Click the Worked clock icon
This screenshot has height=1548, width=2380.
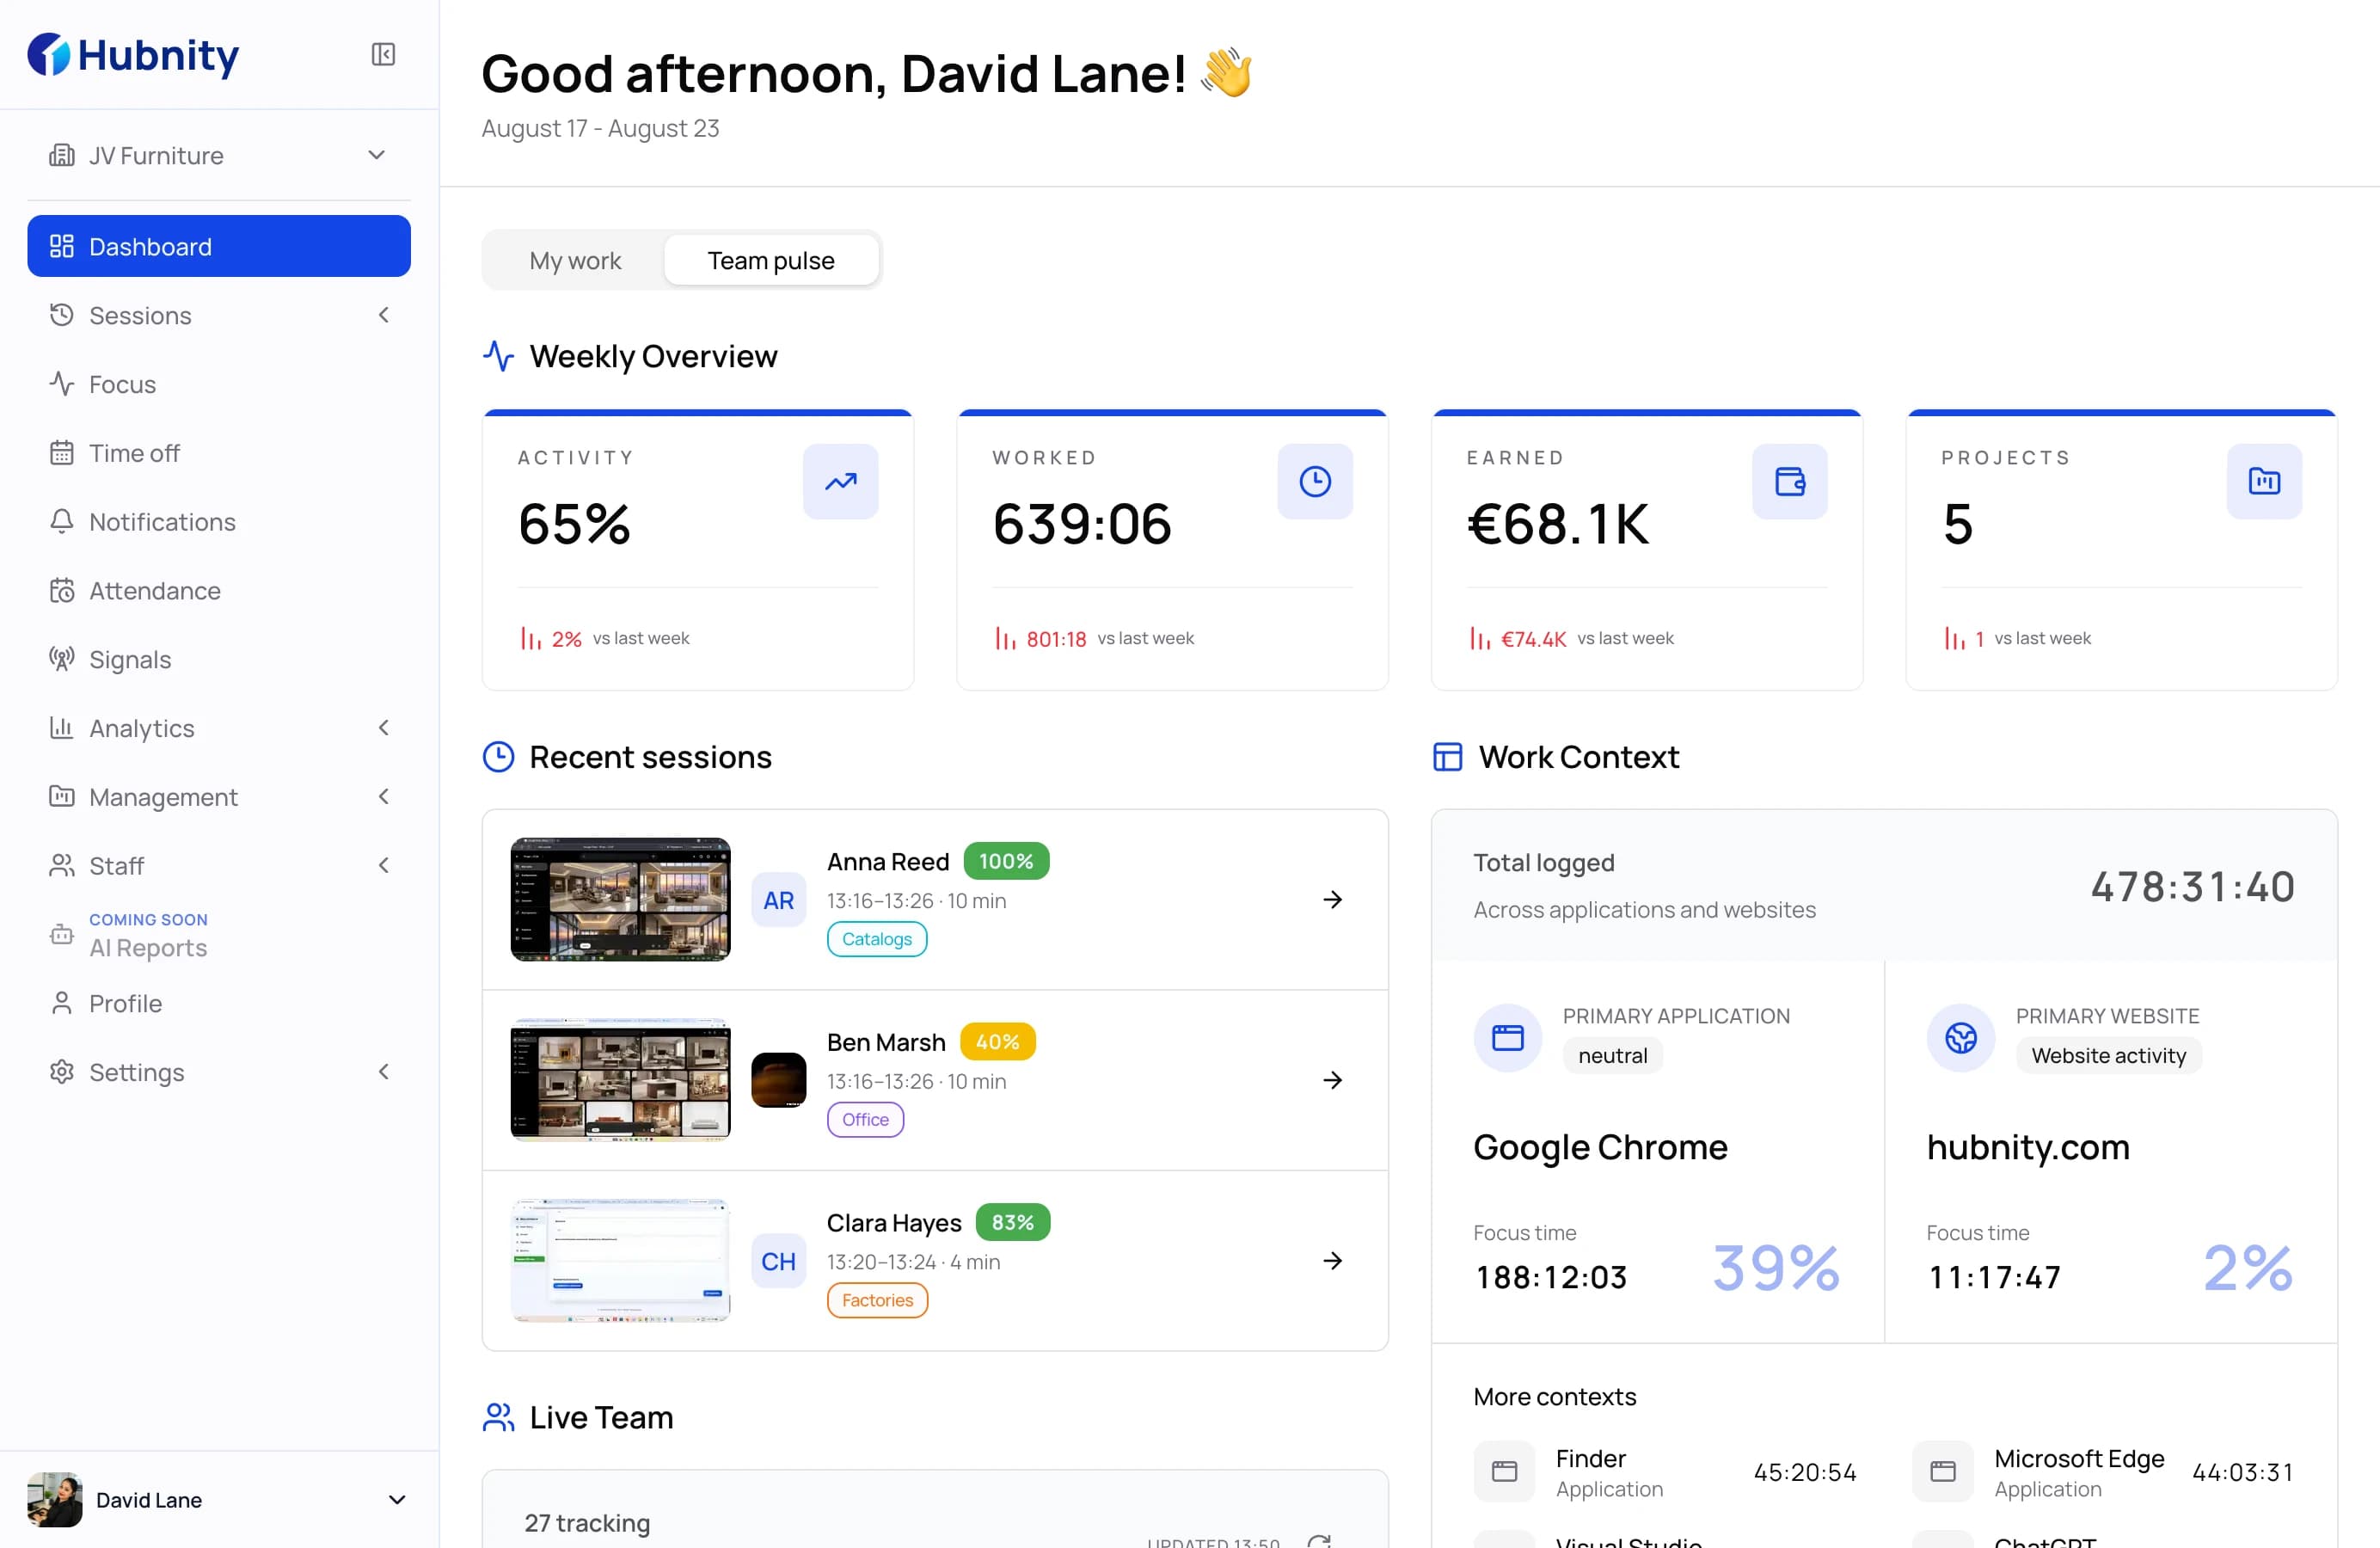click(1315, 481)
